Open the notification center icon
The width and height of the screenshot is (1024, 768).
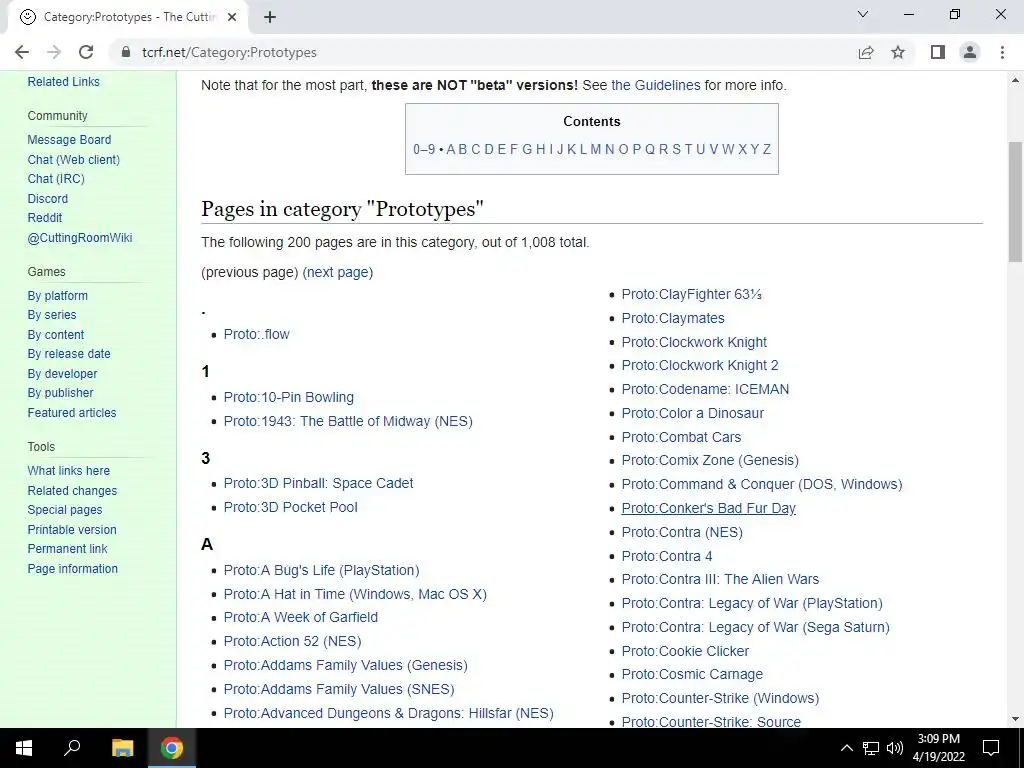(x=991, y=748)
